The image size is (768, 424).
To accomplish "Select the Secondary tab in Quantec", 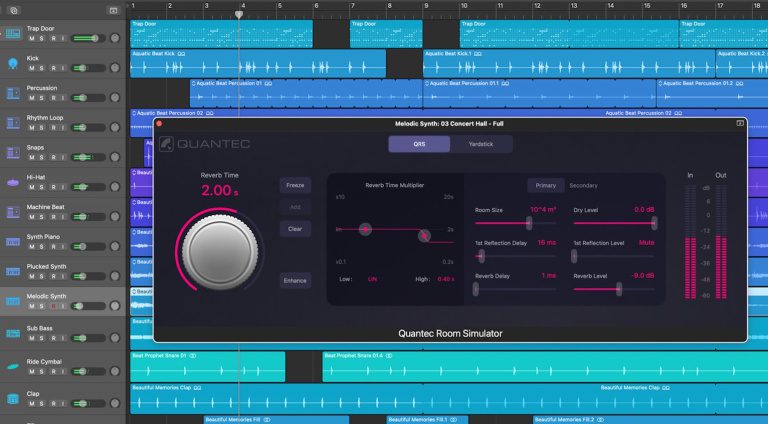I will (584, 185).
